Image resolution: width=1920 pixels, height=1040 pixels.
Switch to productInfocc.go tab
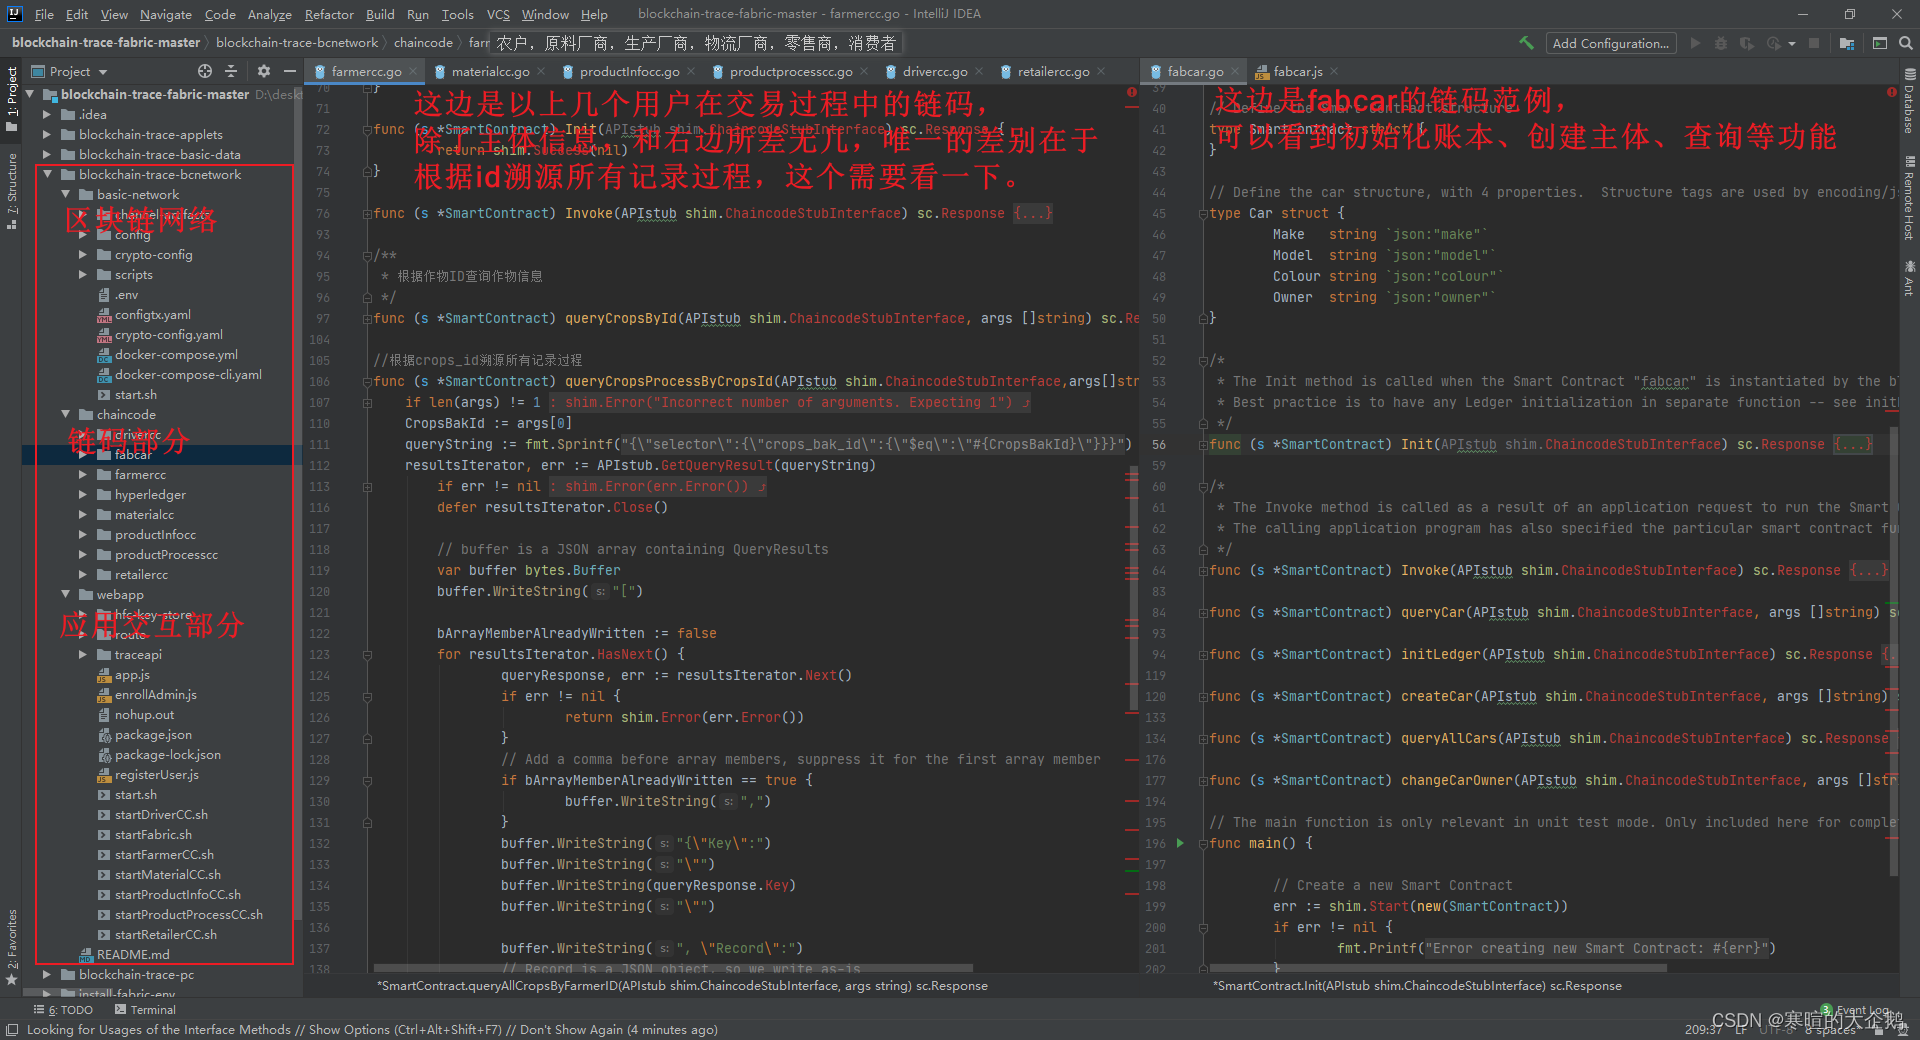pyautogui.click(x=629, y=71)
